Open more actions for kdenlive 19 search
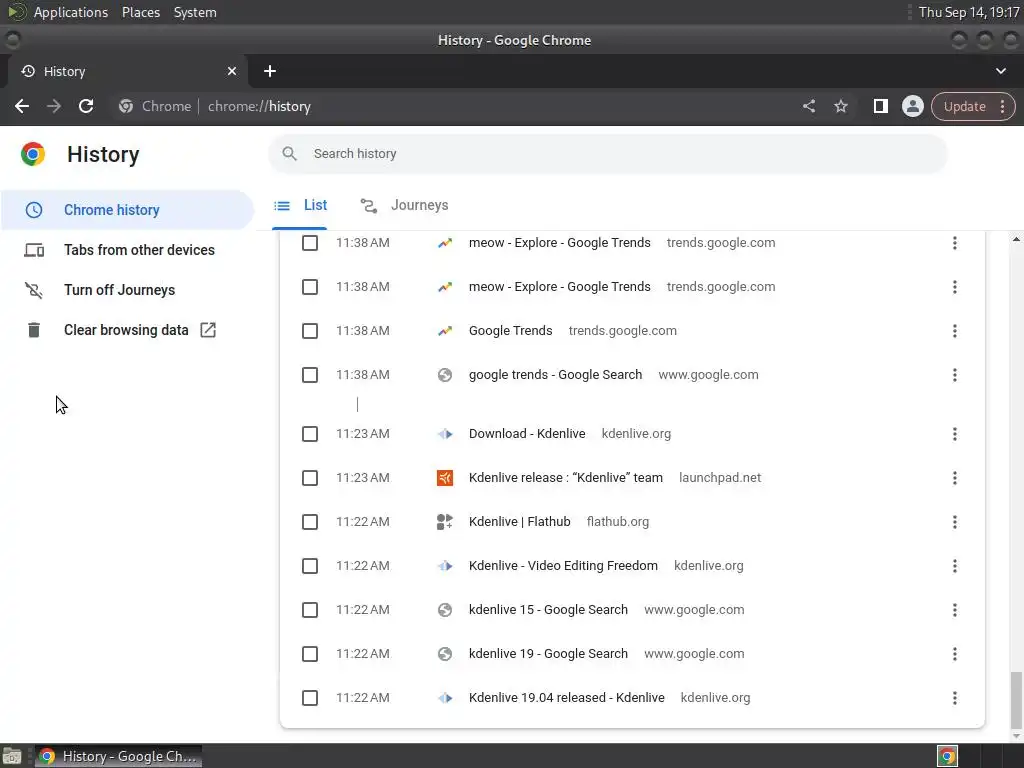This screenshot has height=768, width=1024. (954, 654)
